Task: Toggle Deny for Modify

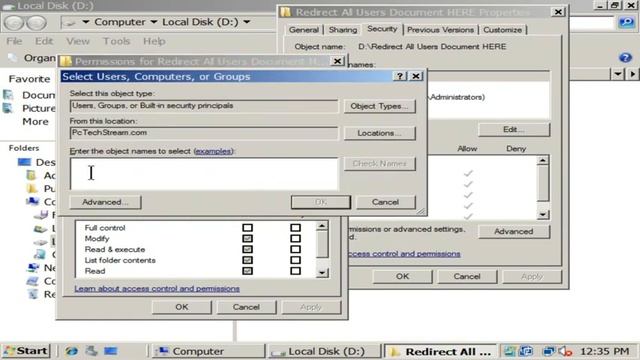Action: (296, 238)
